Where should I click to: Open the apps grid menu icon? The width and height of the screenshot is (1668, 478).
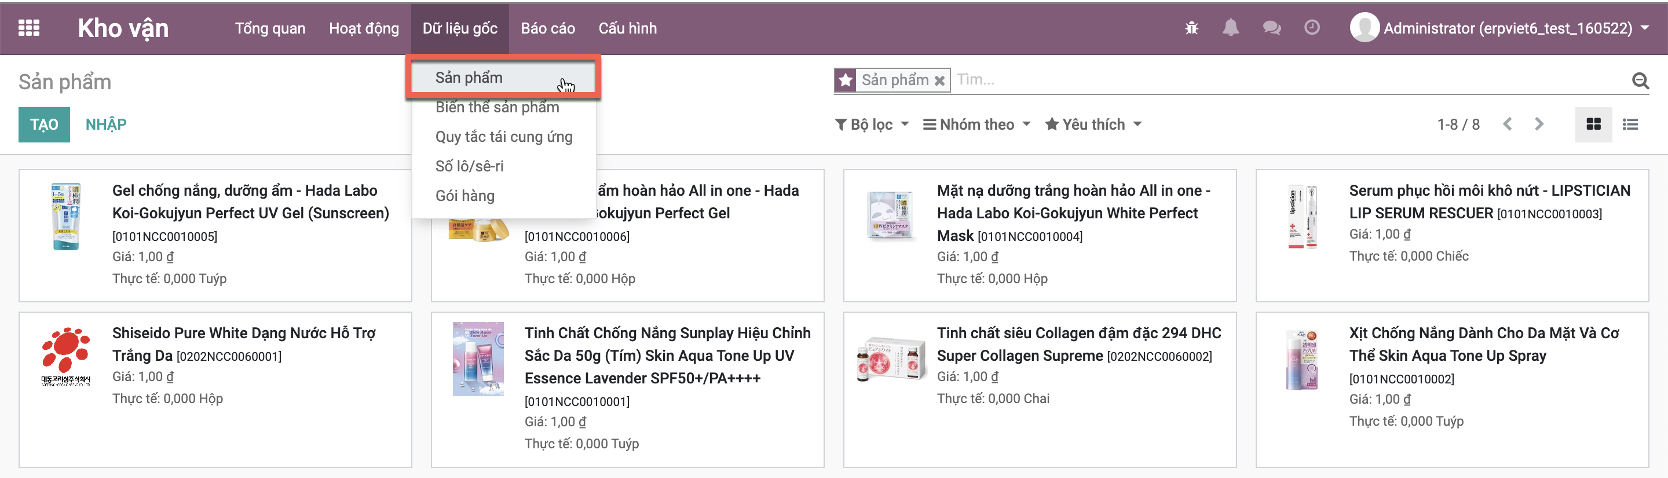(29, 28)
